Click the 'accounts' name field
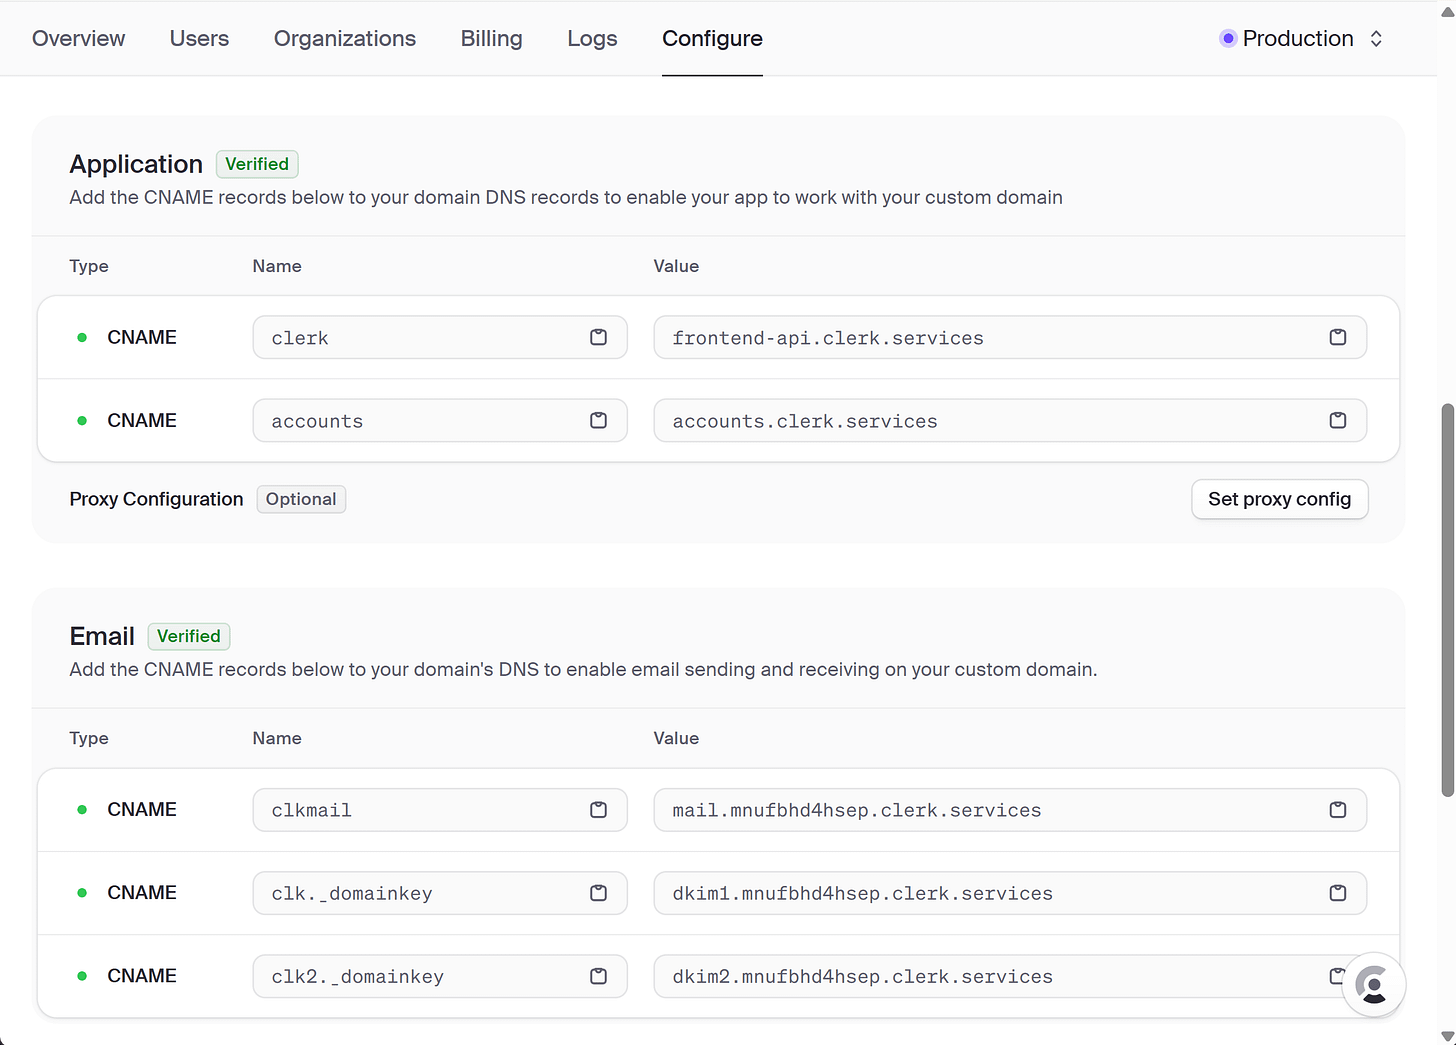The width and height of the screenshot is (1456, 1045). pos(440,420)
